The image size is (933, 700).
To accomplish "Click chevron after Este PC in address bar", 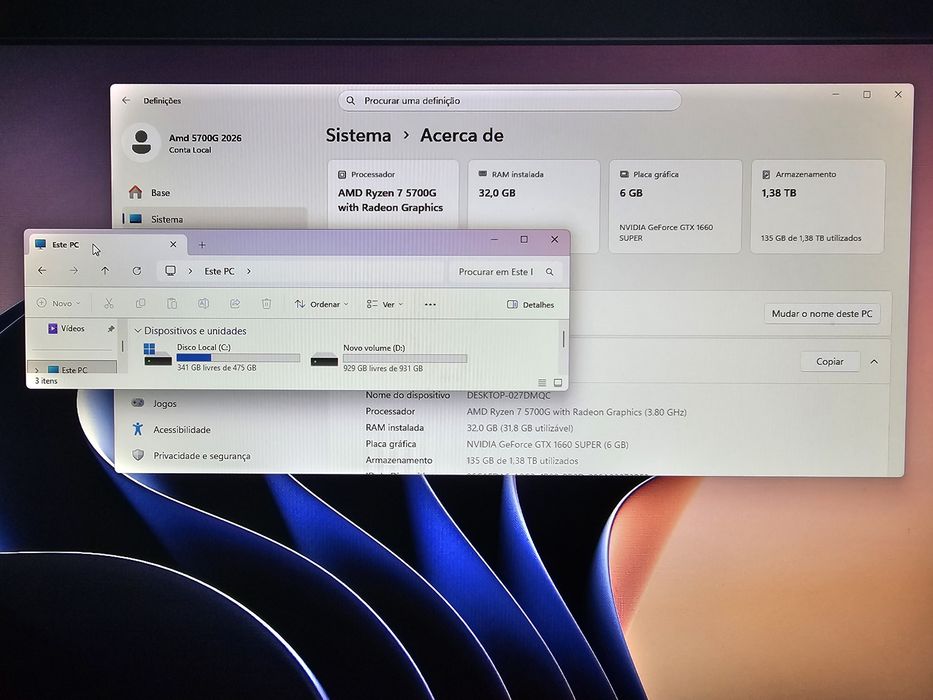I will point(249,271).
